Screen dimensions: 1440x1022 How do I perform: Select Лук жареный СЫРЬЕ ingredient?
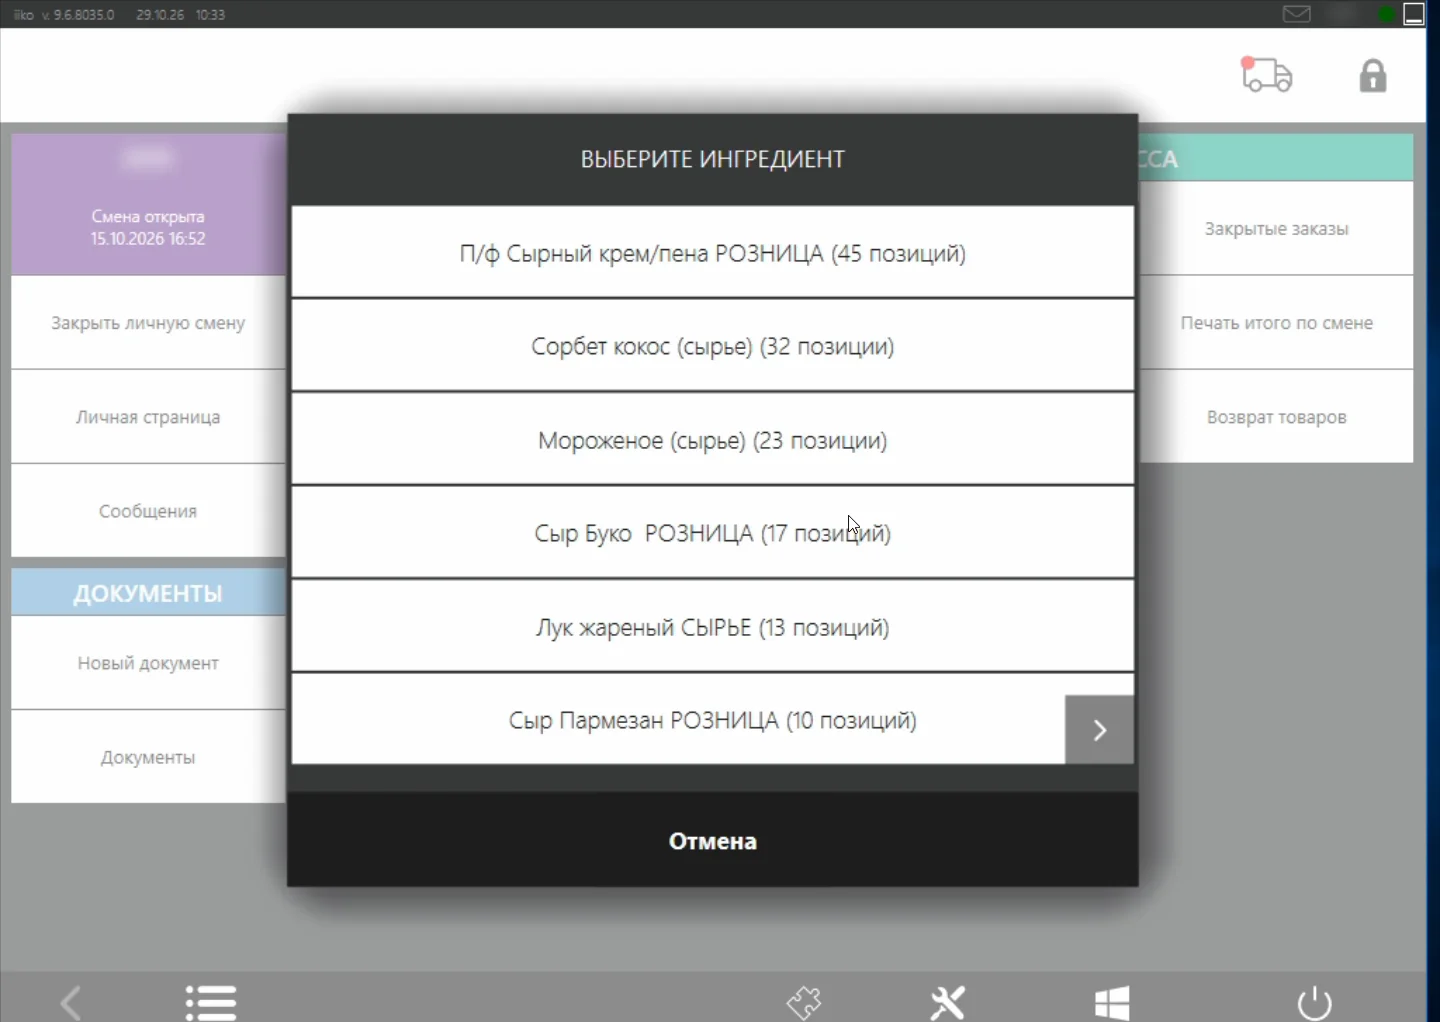click(x=713, y=626)
